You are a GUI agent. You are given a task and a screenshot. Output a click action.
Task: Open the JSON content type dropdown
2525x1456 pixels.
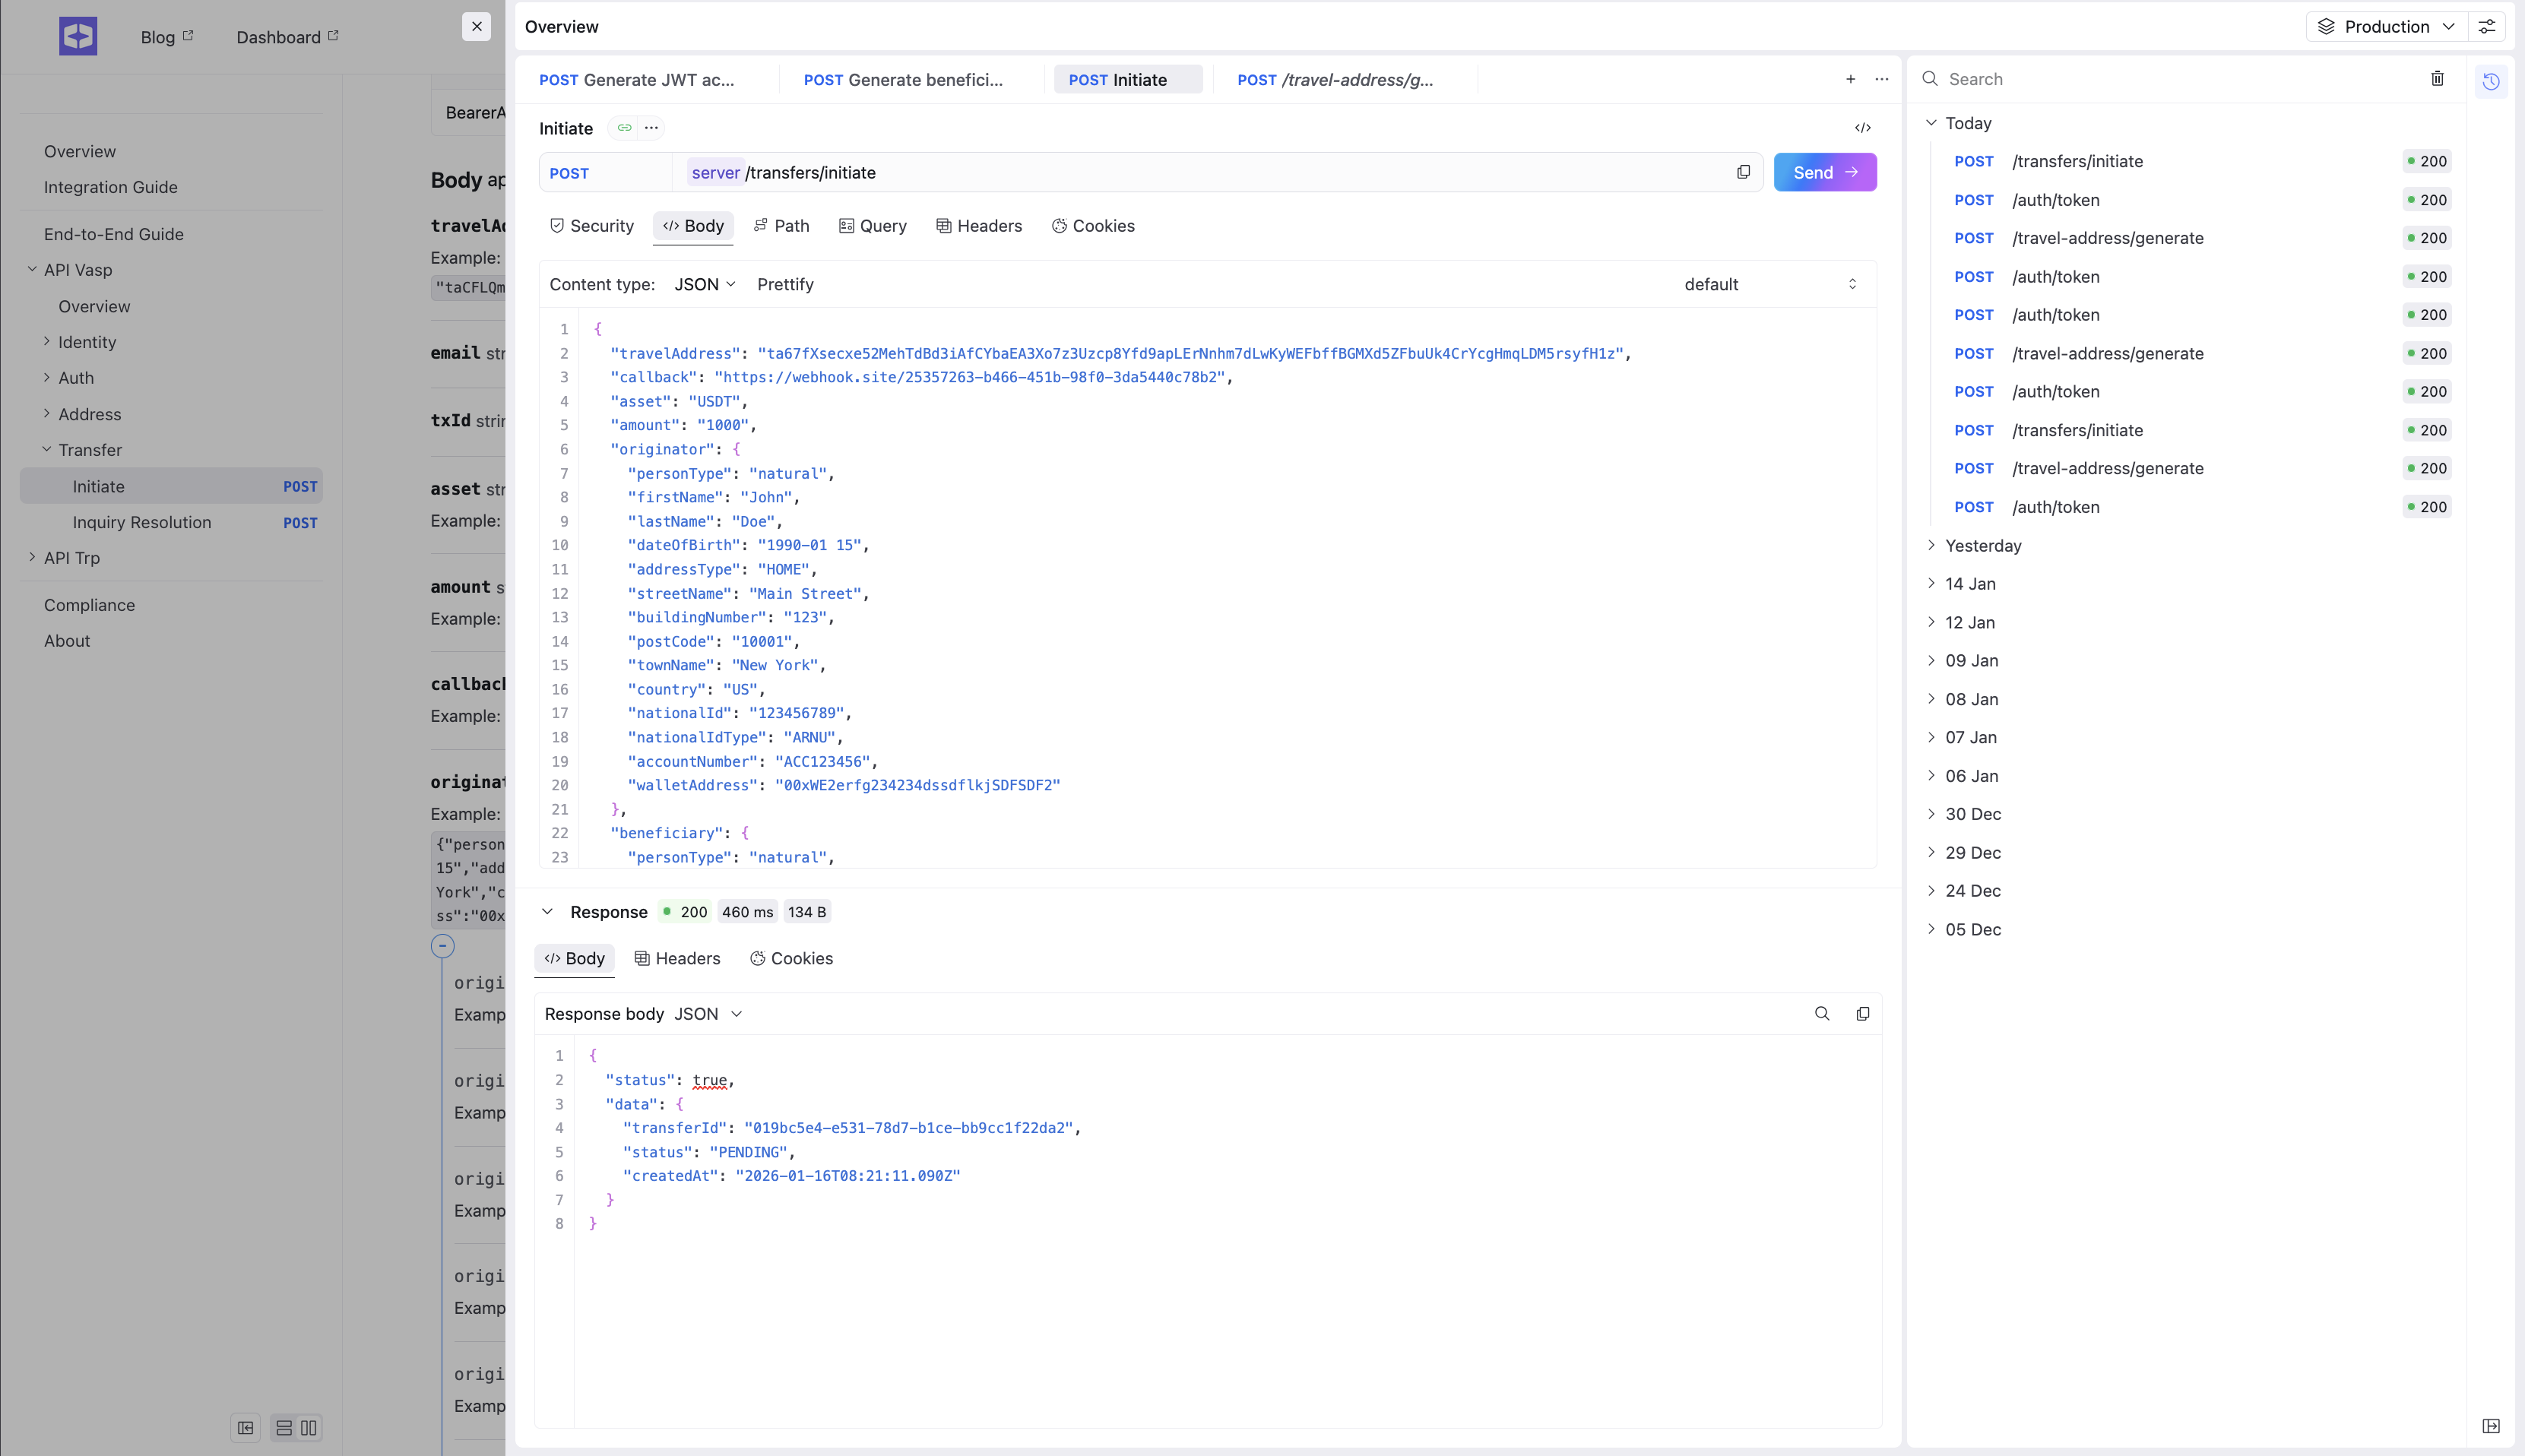point(705,284)
